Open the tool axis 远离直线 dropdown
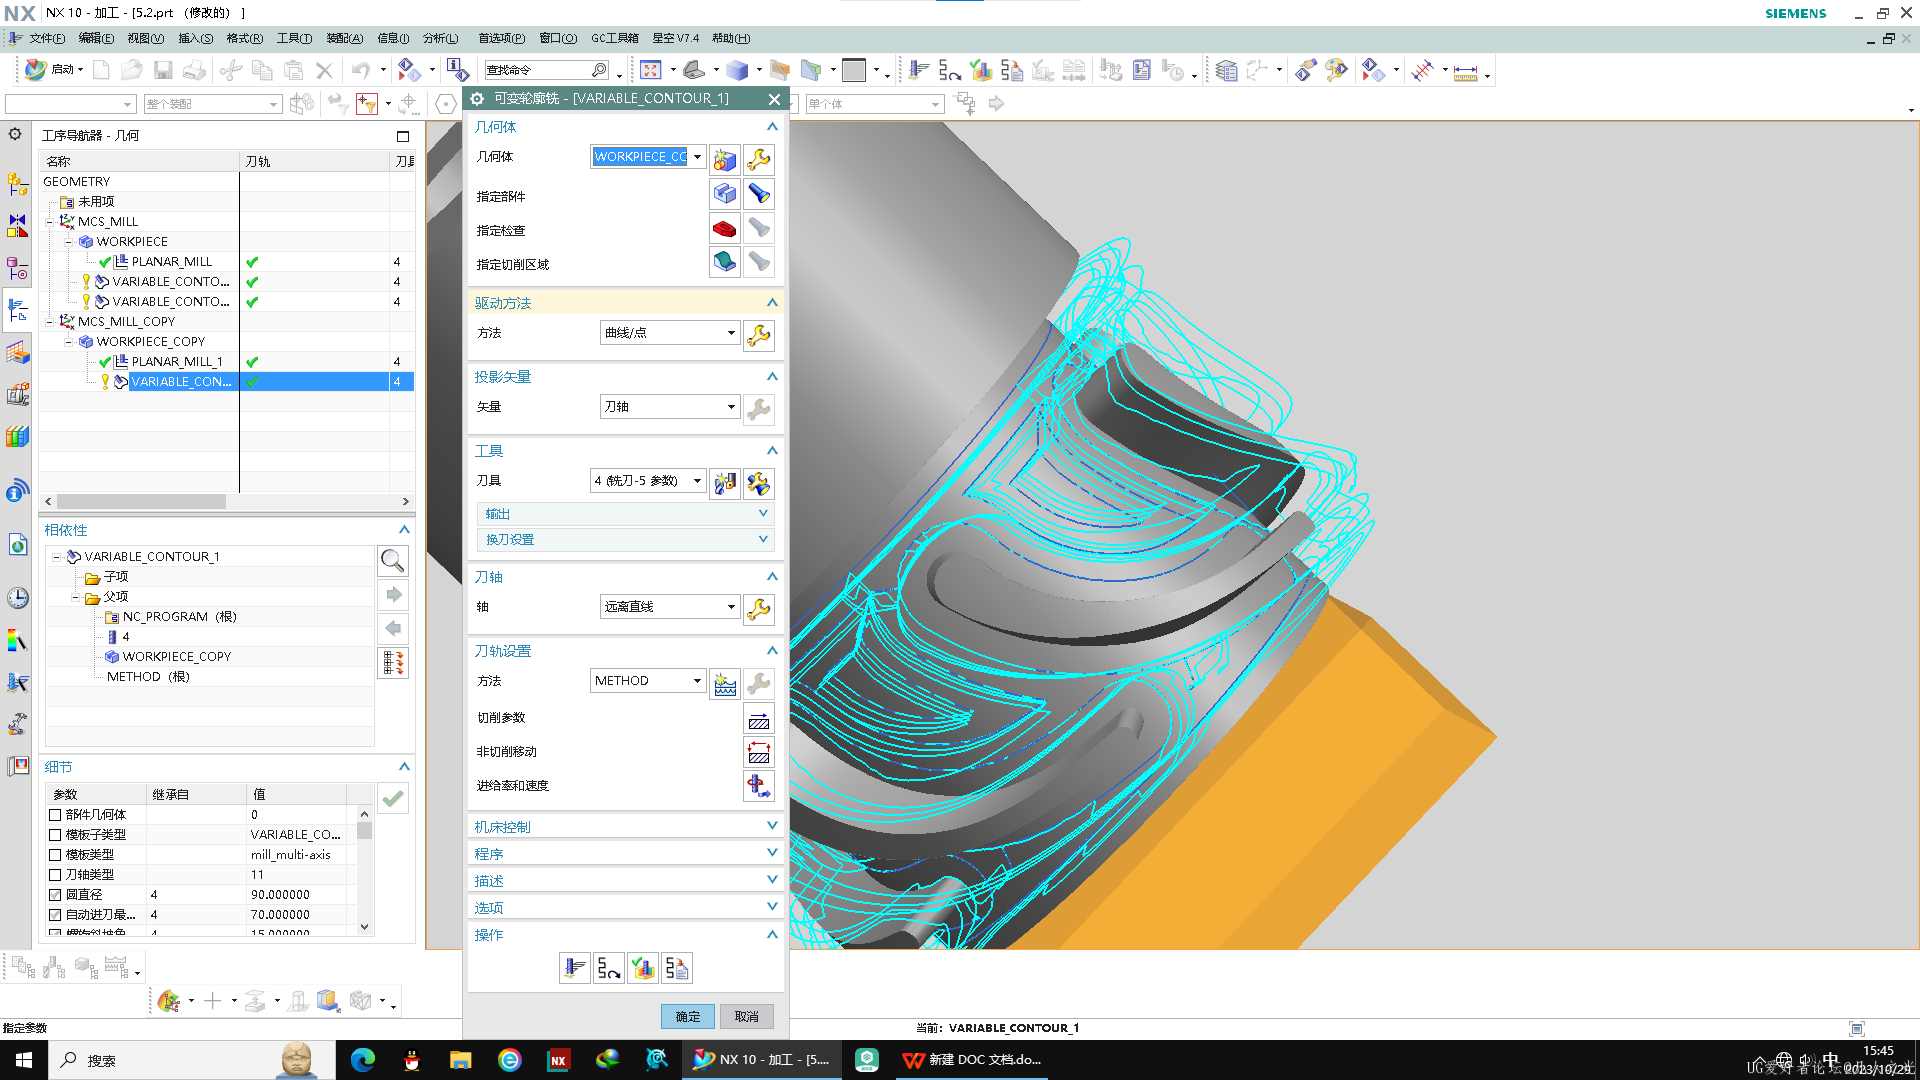This screenshot has height=1080, width=1920. (669, 607)
